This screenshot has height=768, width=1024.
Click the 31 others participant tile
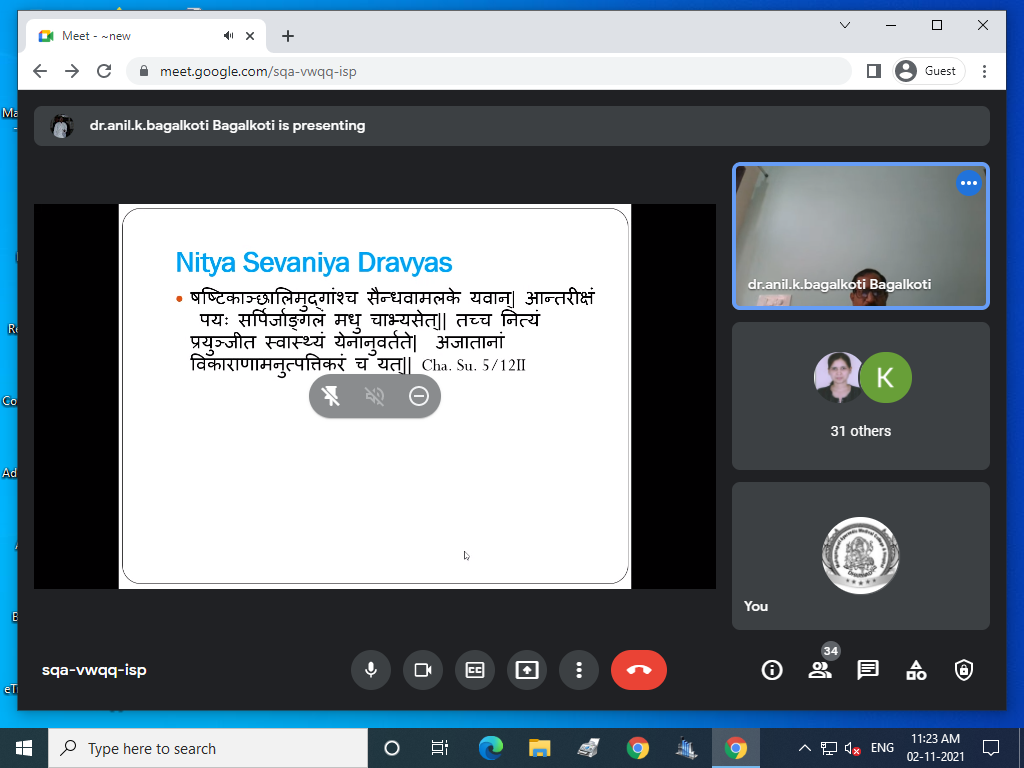tap(860, 396)
